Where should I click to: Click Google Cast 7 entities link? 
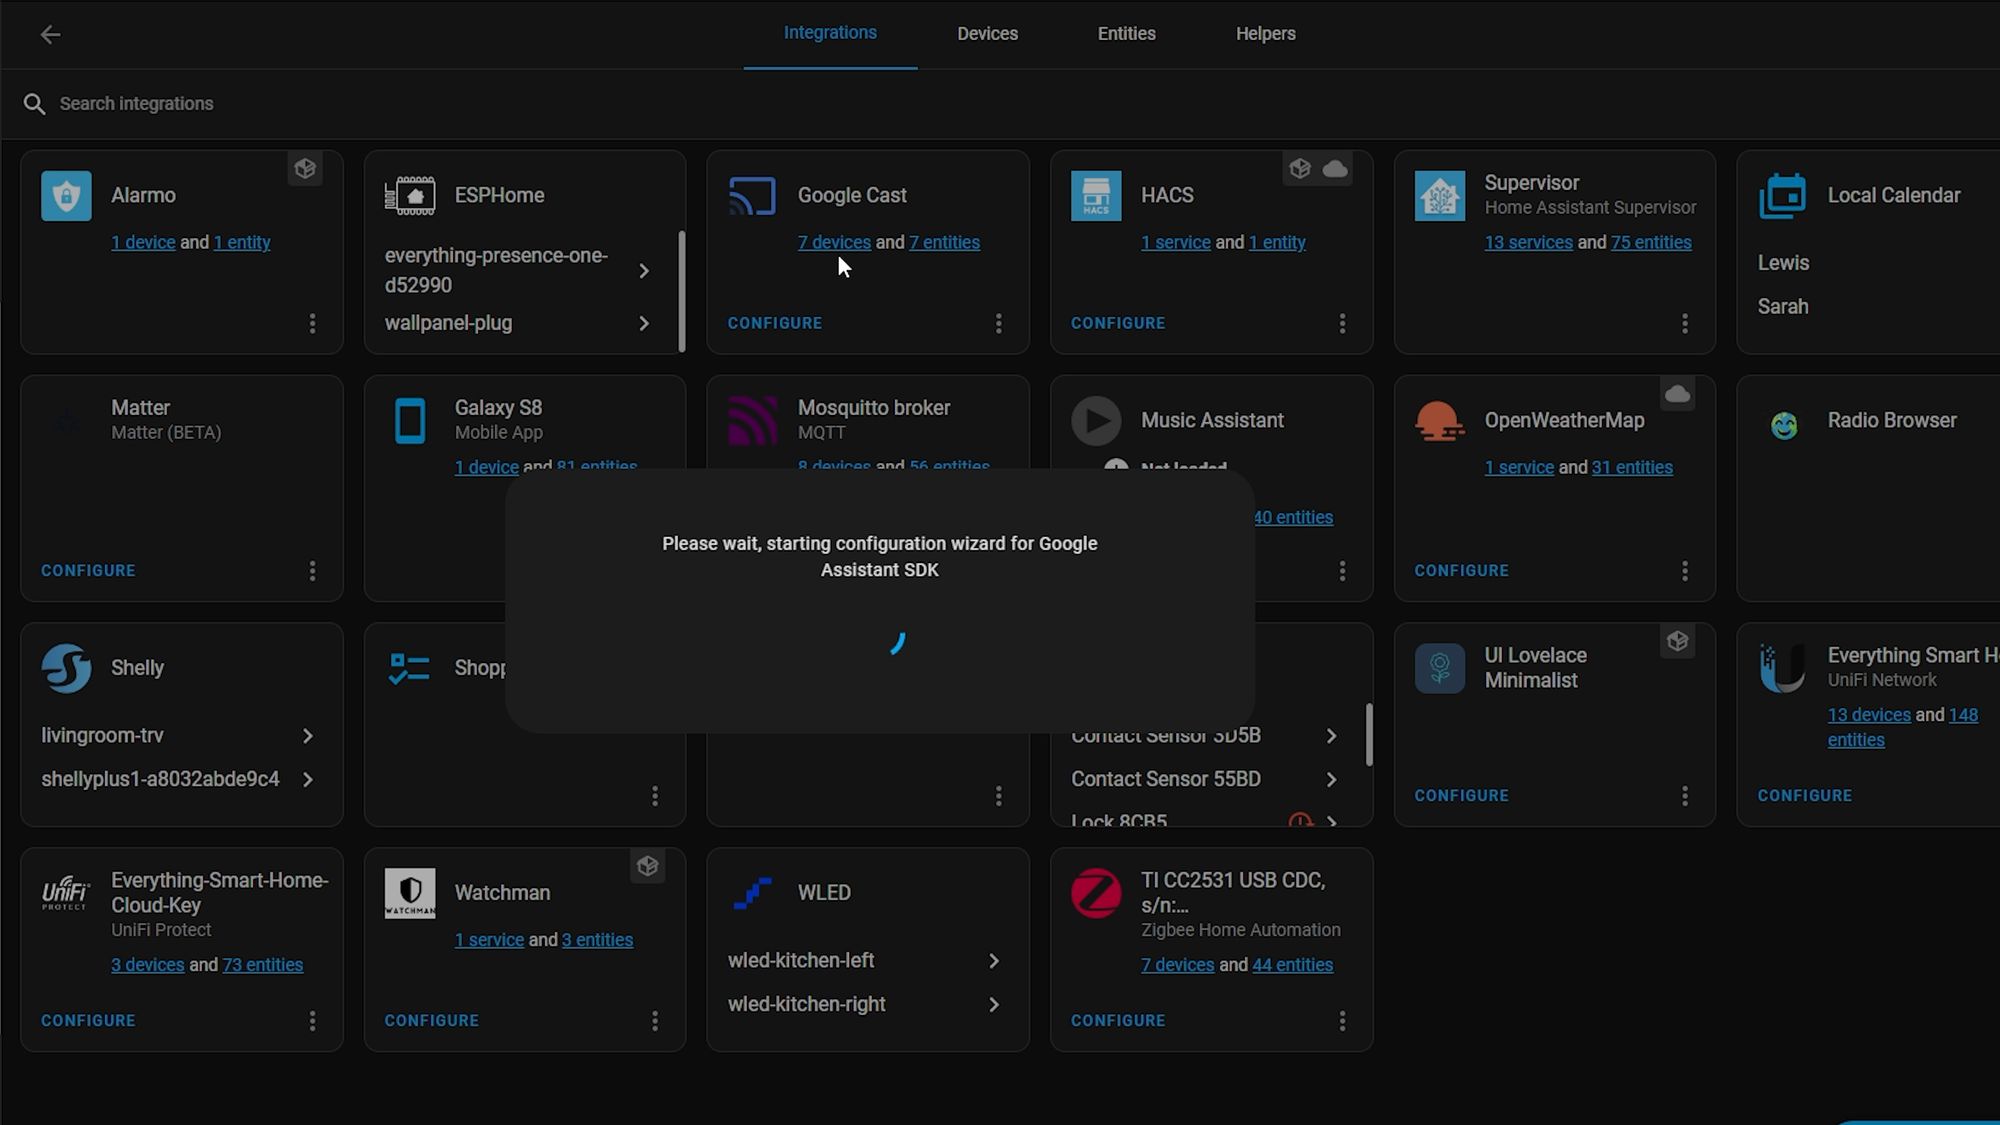click(x=945, y=242)
